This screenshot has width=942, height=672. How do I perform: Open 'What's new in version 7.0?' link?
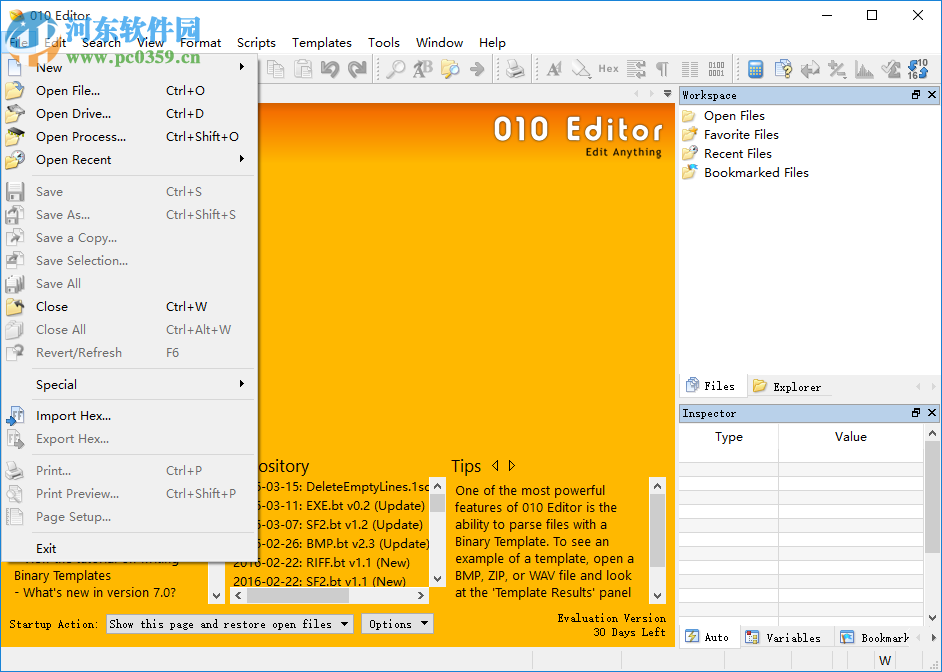coord(96,593)
